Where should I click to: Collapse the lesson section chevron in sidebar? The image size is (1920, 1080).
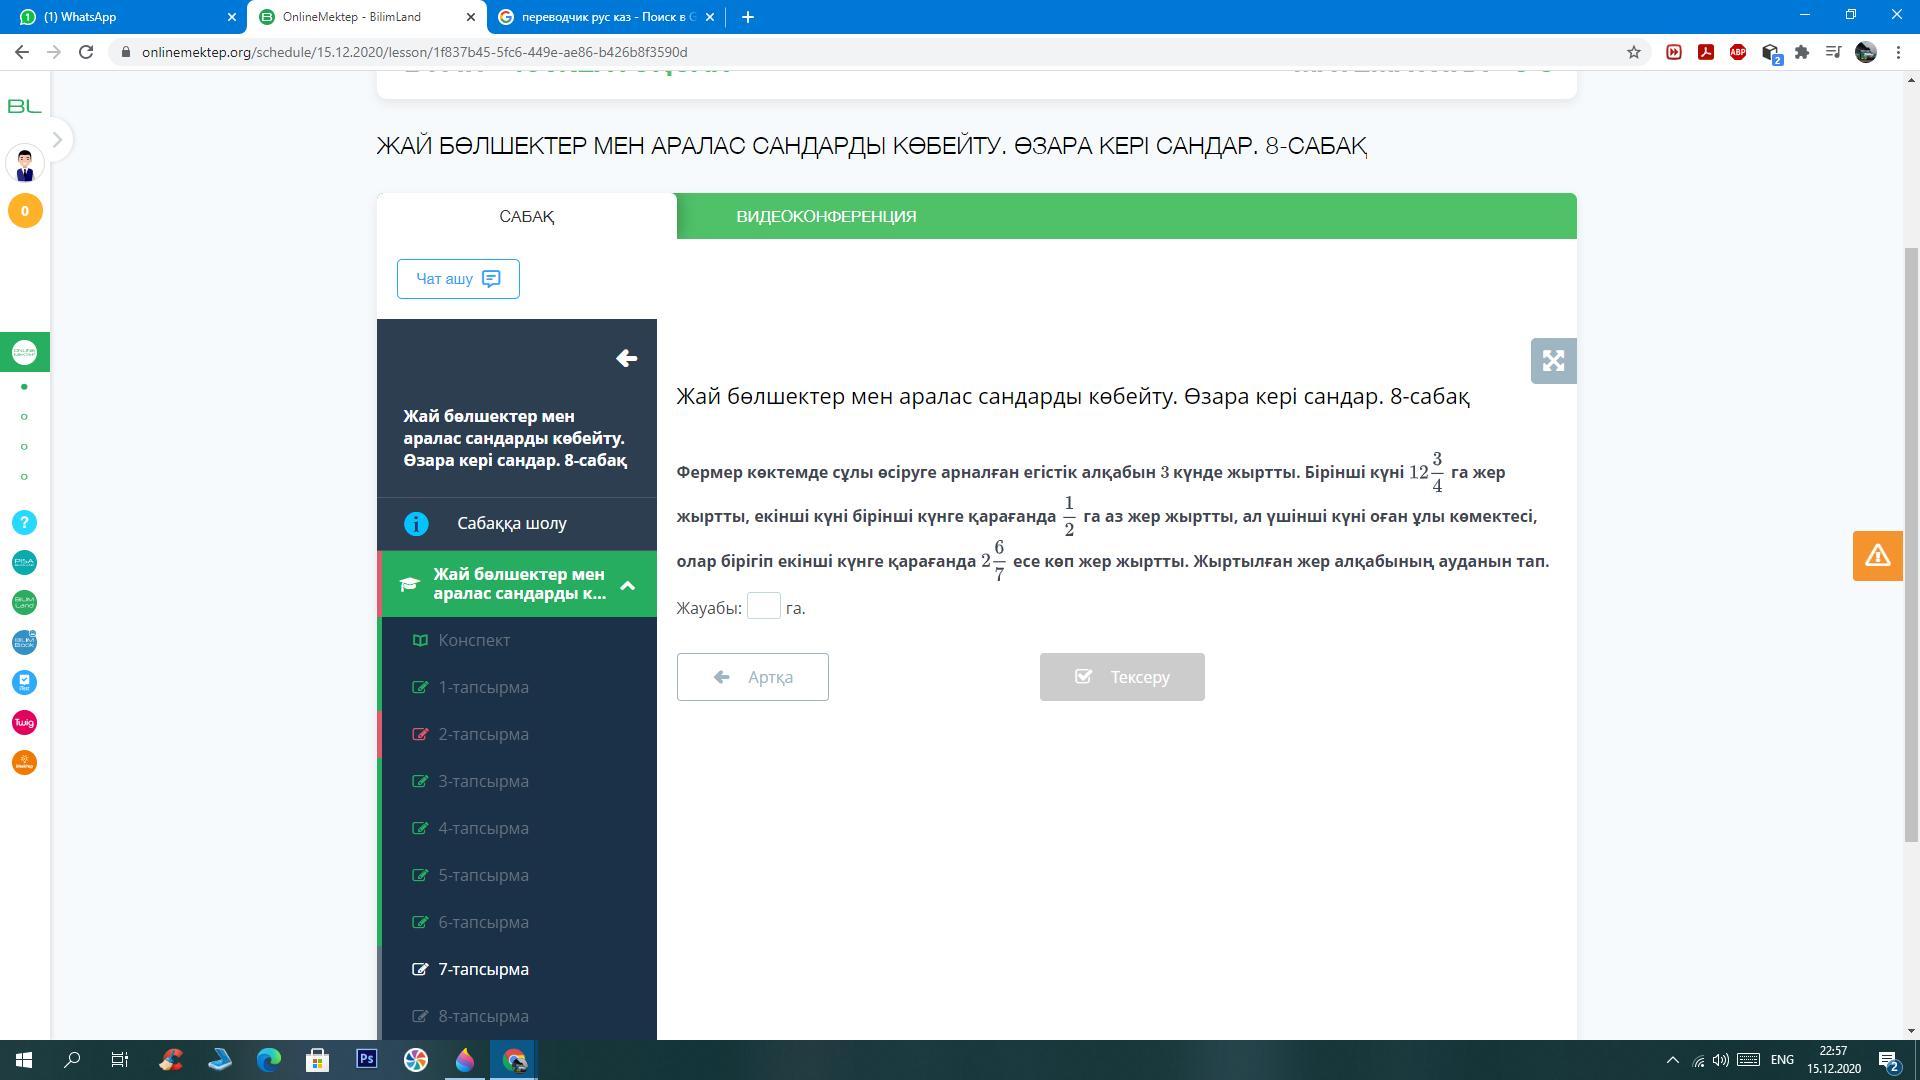pos(627,585)
